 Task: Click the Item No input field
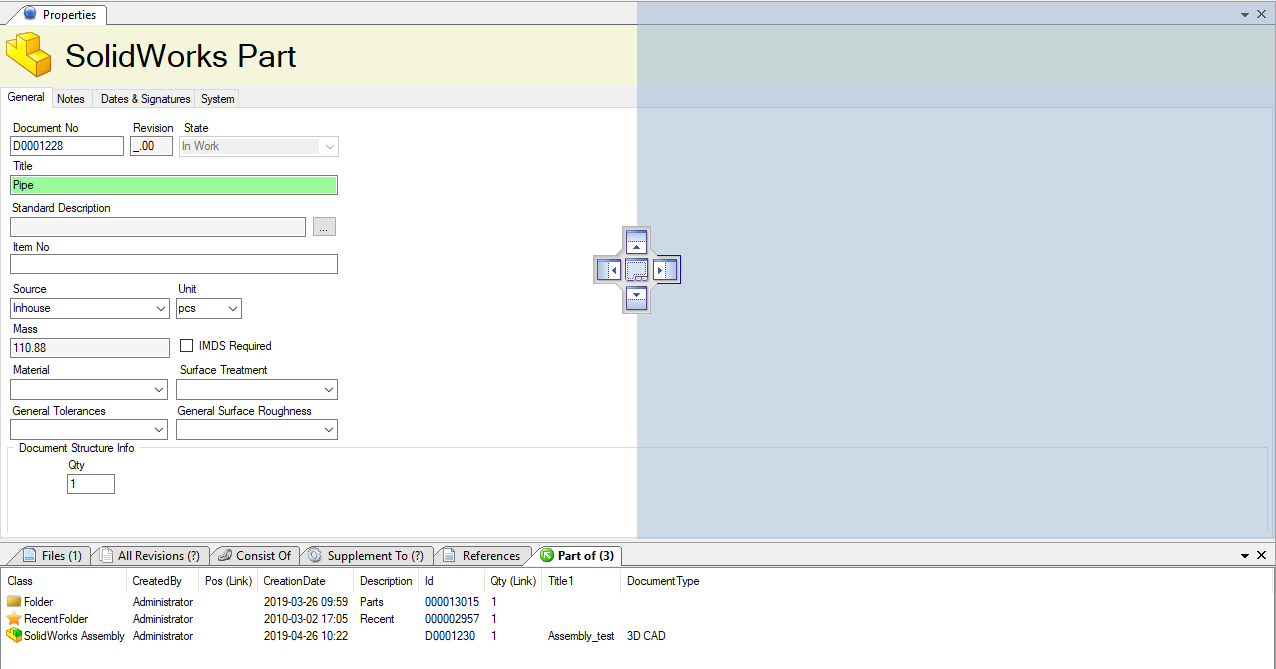tap(174, 264)
